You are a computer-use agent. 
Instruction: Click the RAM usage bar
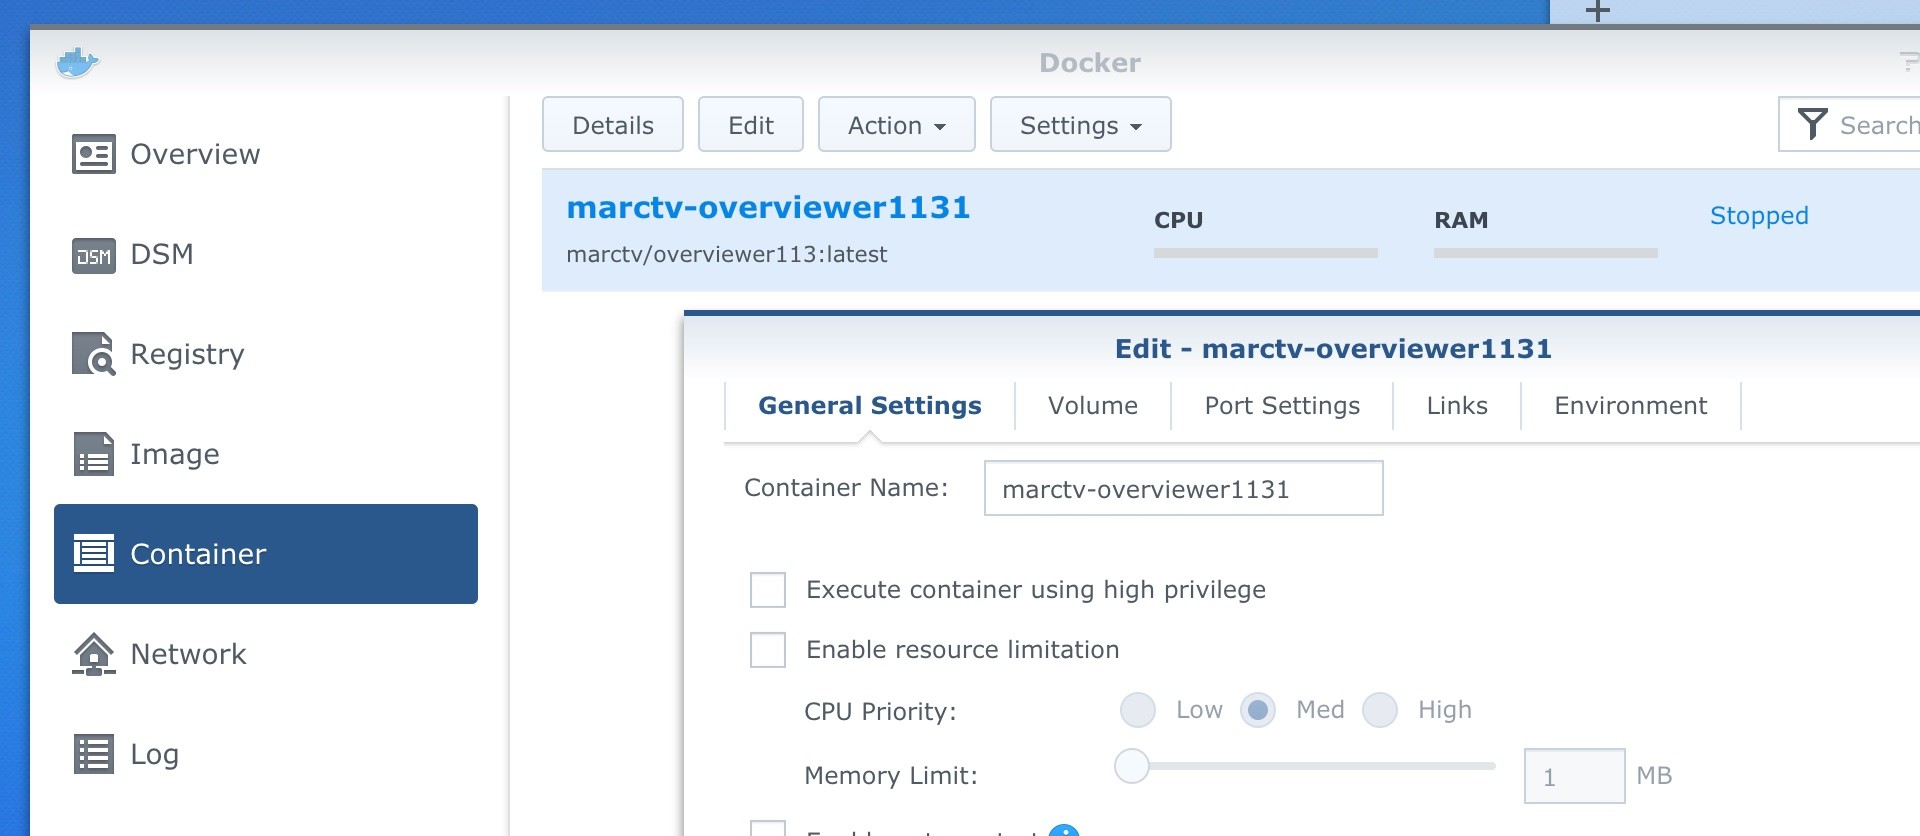(1546, 253)
